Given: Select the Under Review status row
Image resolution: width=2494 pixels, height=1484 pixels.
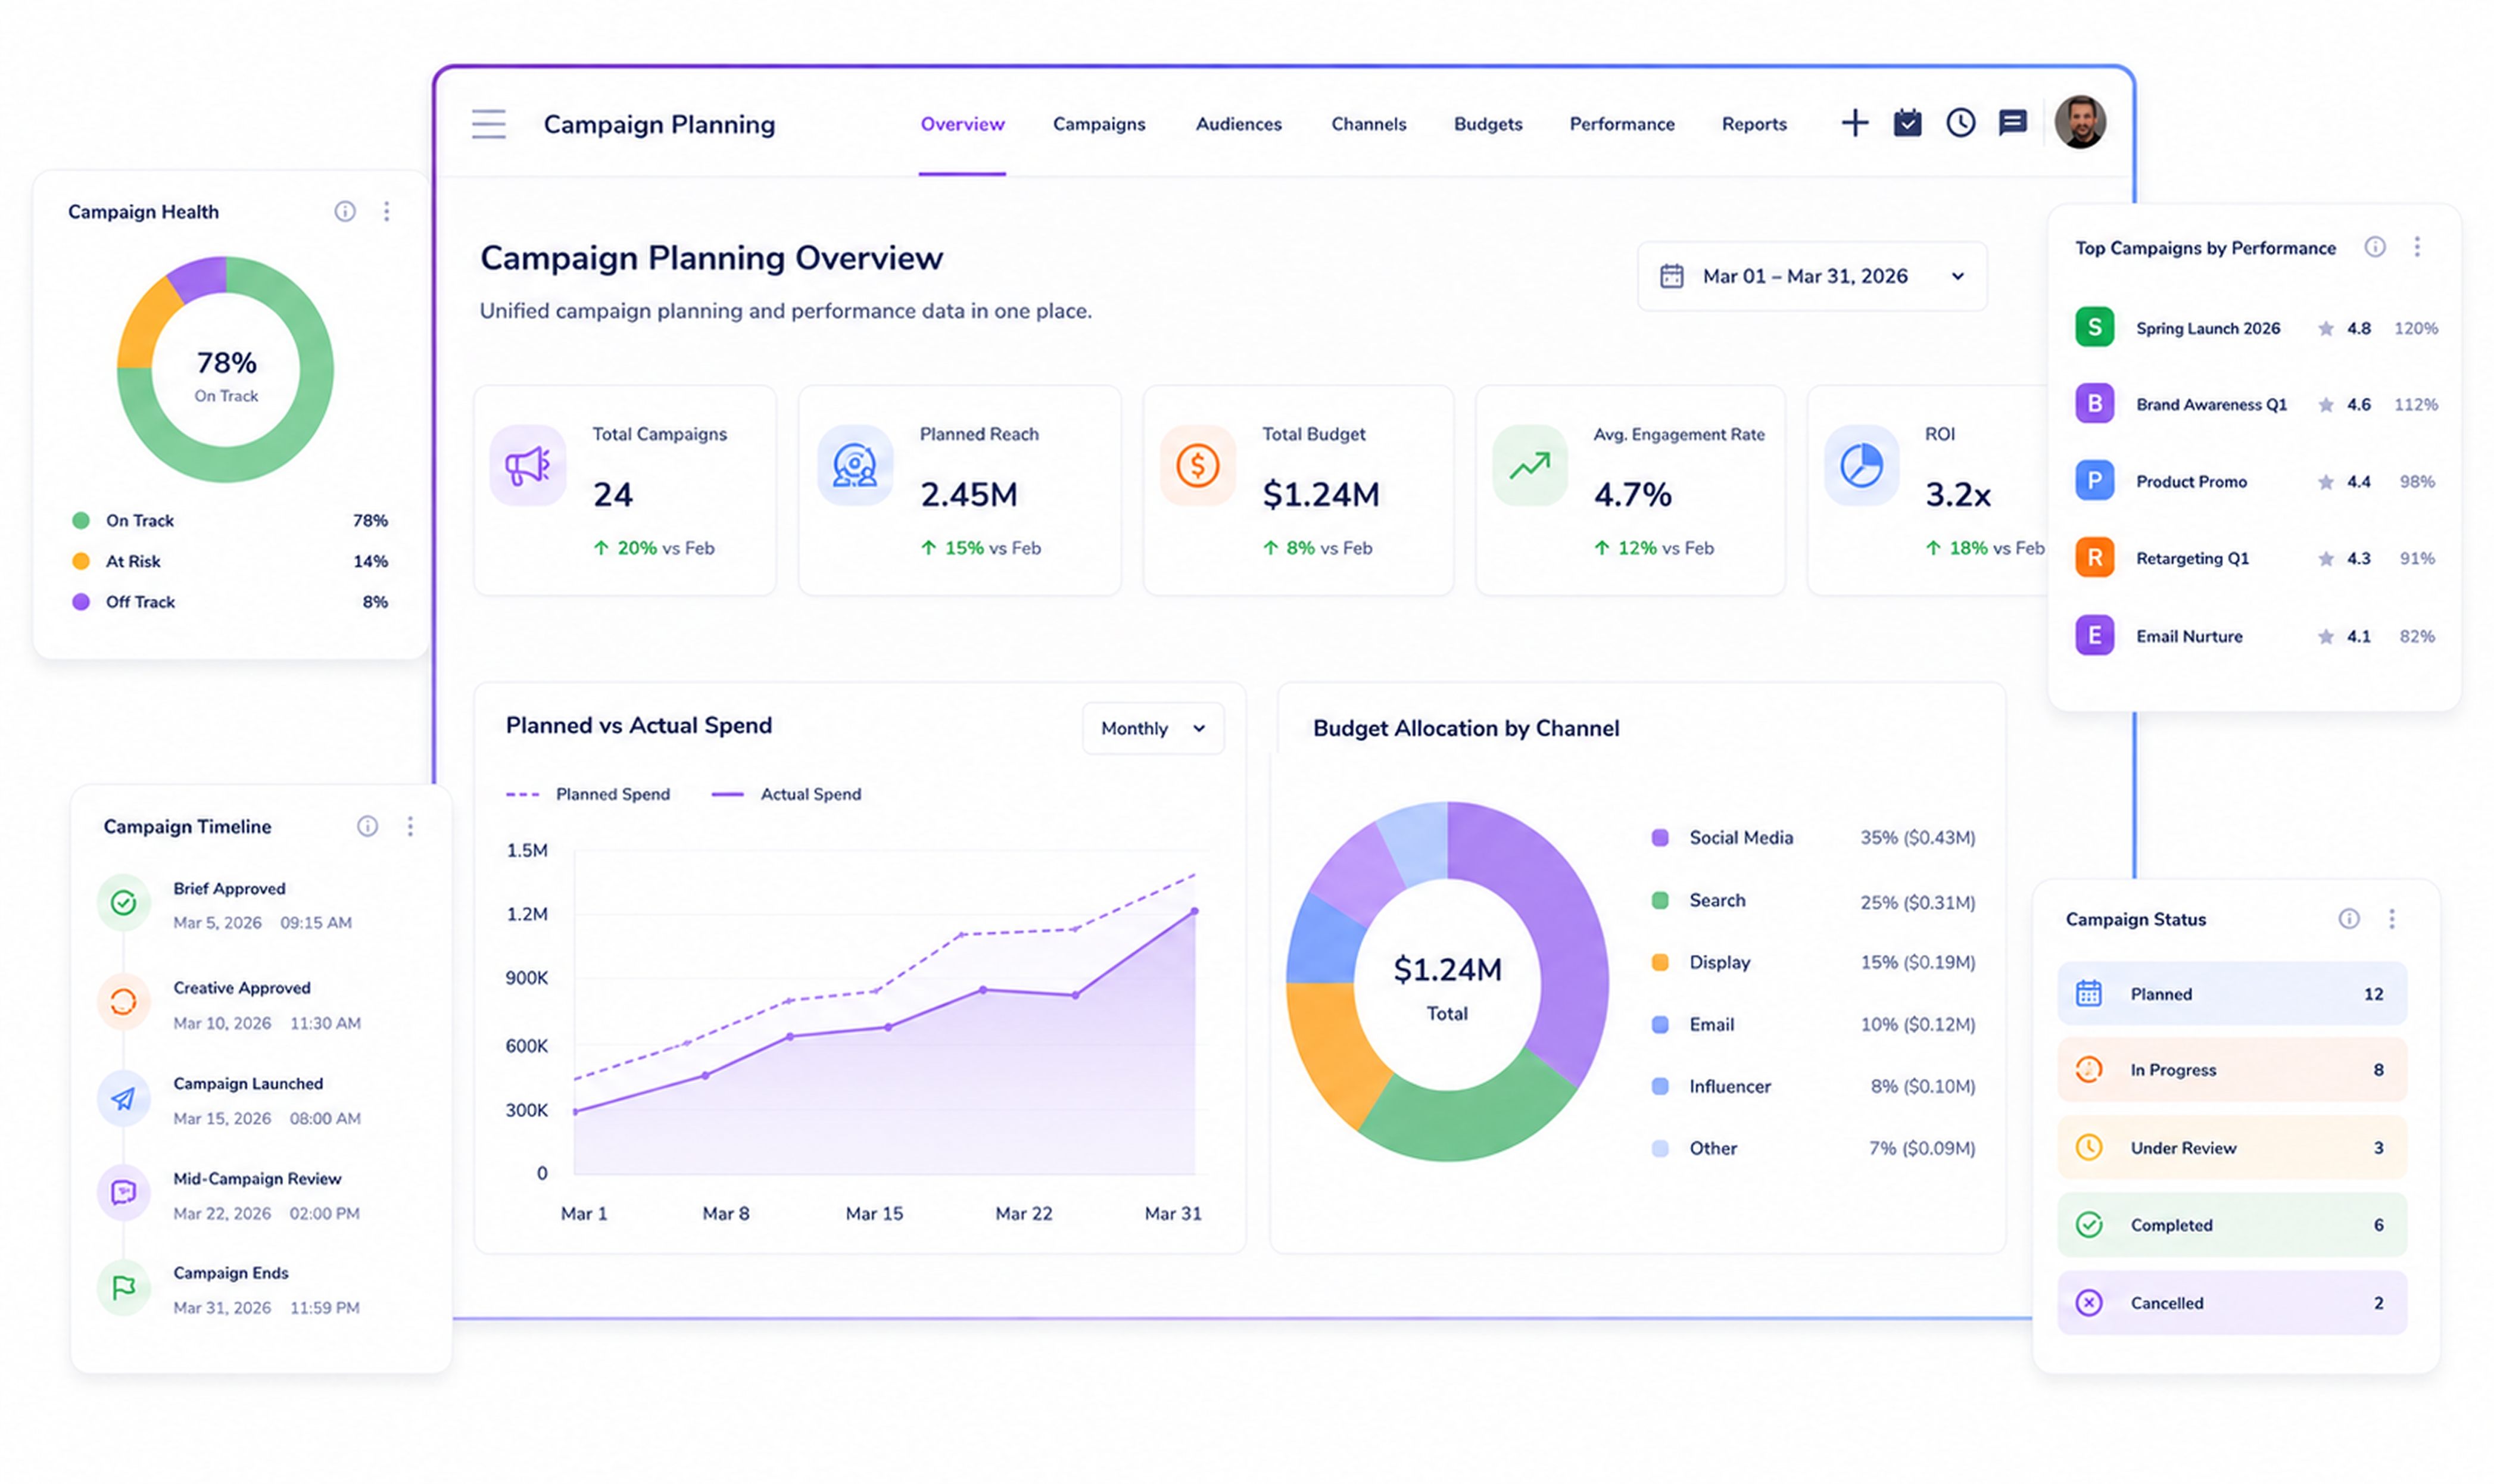Looking at the screenshot, I should point(2231,1148).
